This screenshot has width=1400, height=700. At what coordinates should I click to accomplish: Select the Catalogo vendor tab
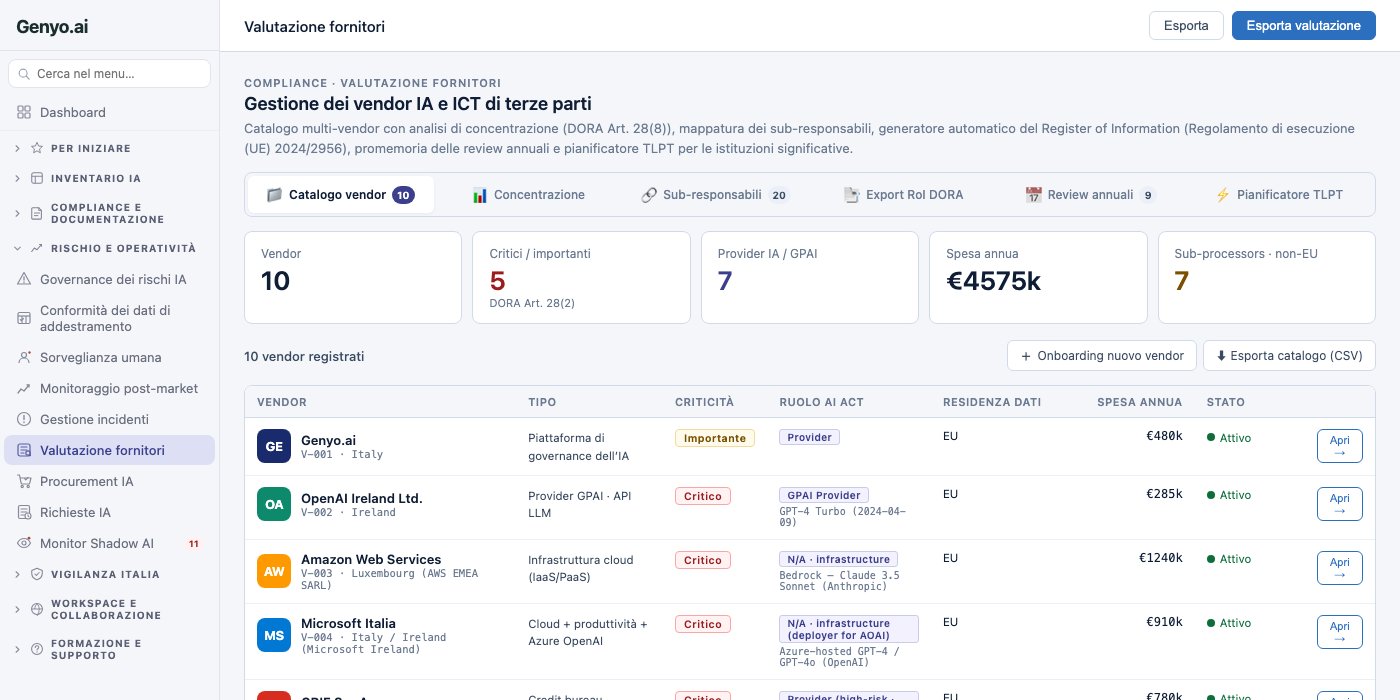tap(341, 194)
